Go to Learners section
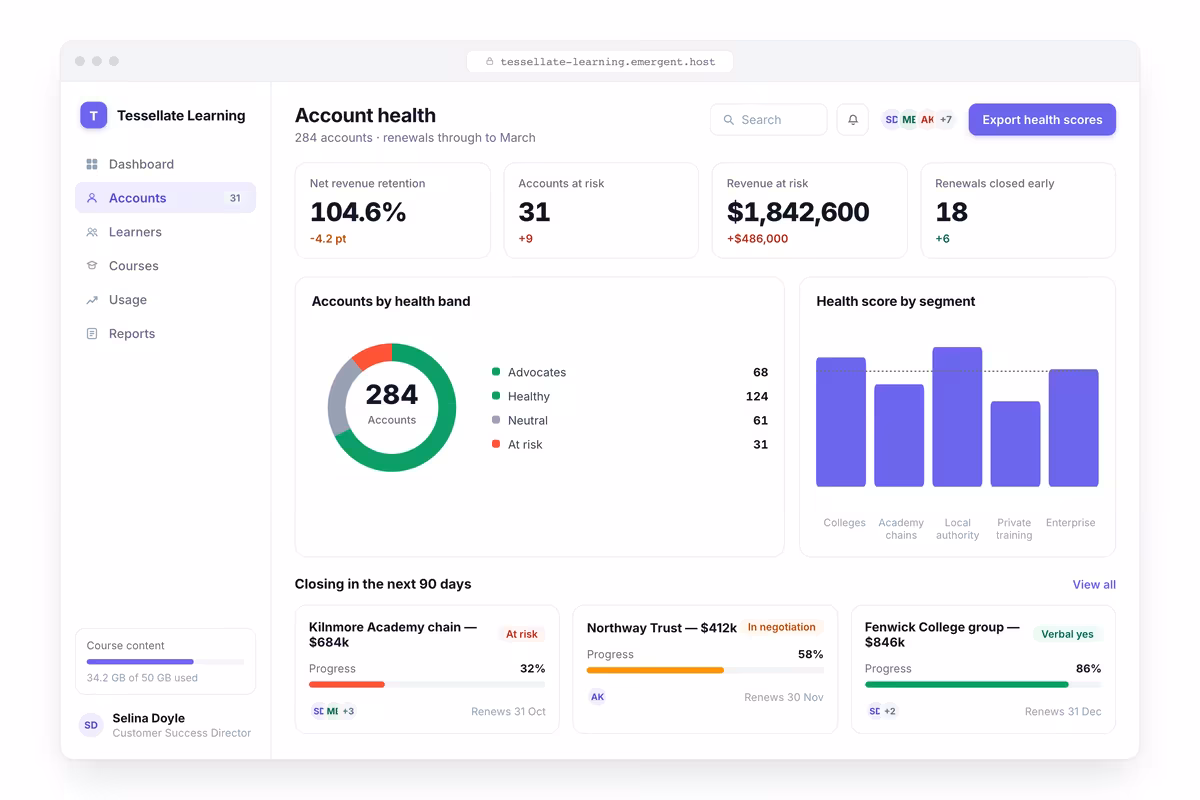 click(x=165, y=232)
